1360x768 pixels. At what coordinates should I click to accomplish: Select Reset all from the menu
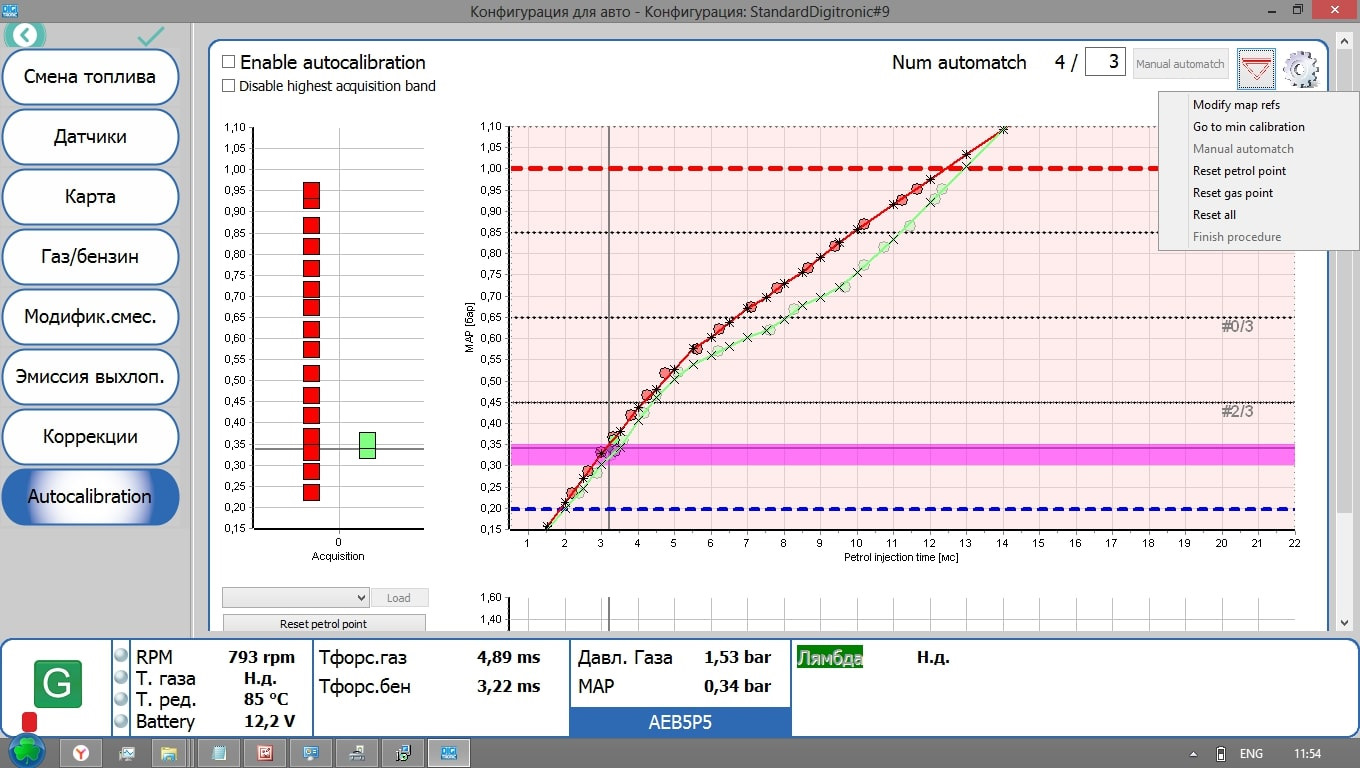pos(1214,215)
